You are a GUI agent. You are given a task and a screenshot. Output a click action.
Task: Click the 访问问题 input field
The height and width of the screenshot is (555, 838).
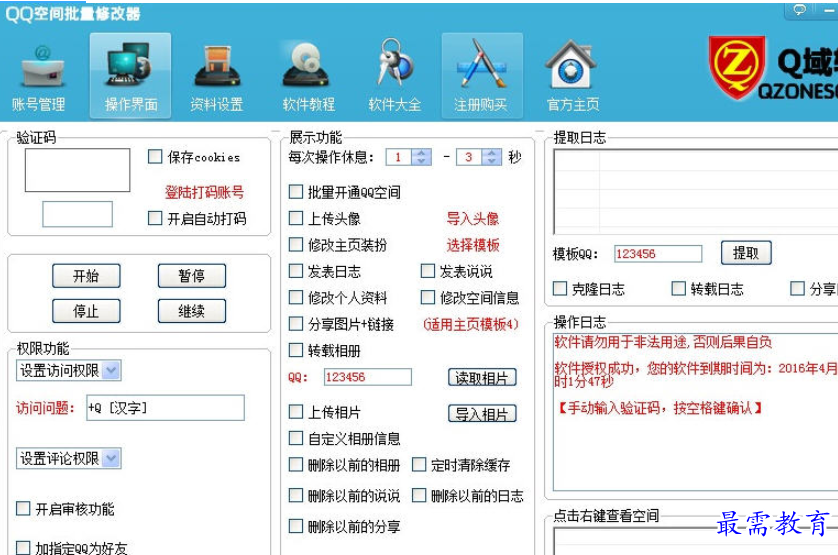(x=165, y=407)
